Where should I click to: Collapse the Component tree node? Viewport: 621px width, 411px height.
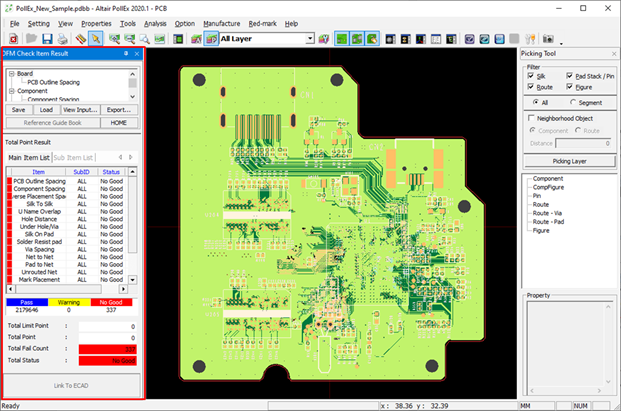pyautogui.click(x=11, y=91)
